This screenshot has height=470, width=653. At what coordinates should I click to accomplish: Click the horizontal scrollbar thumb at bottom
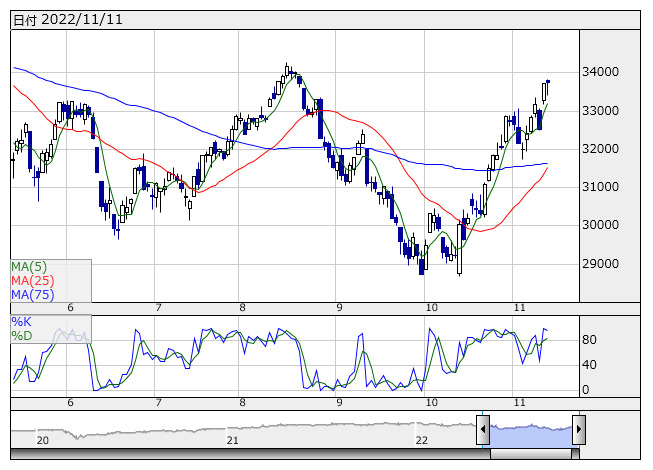click(x=531, y=454)
